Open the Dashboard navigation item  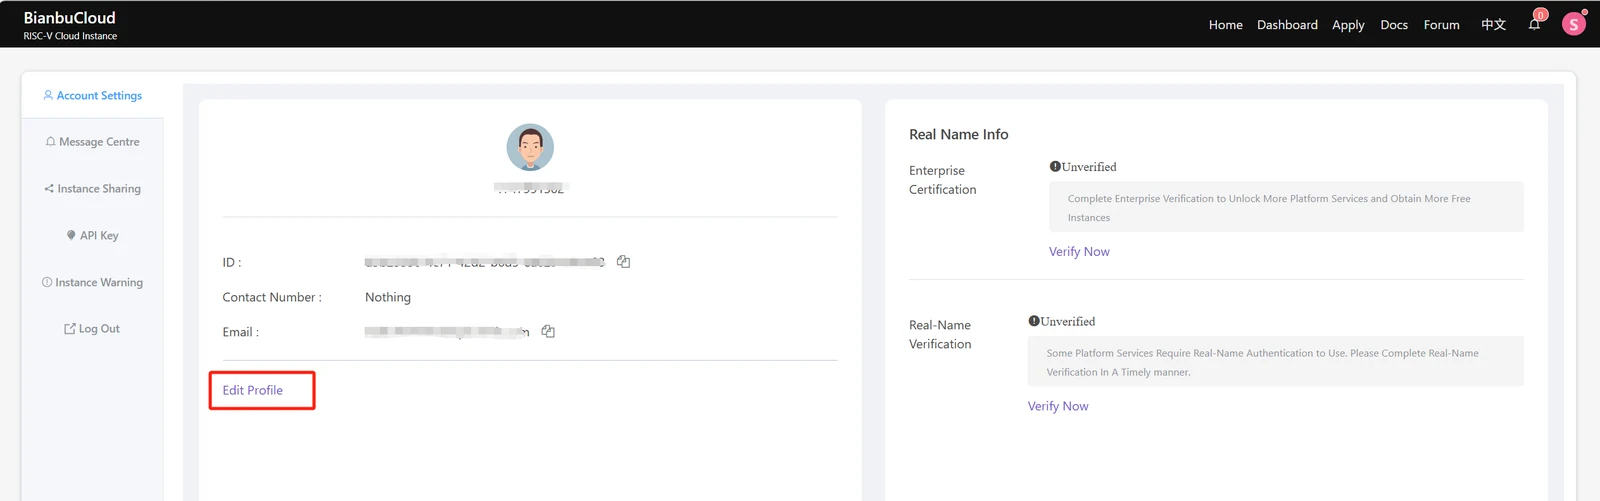pos(1287,25)
